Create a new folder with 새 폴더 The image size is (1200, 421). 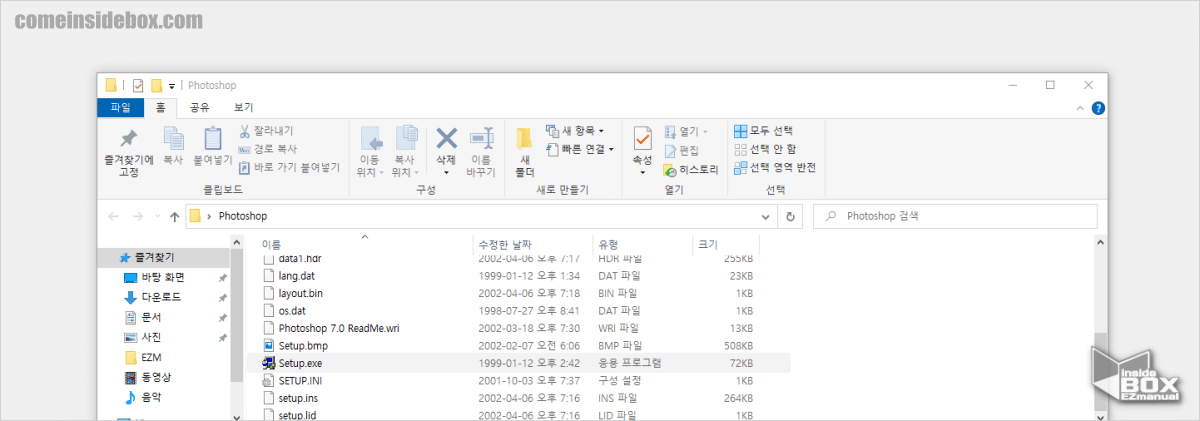525,152
